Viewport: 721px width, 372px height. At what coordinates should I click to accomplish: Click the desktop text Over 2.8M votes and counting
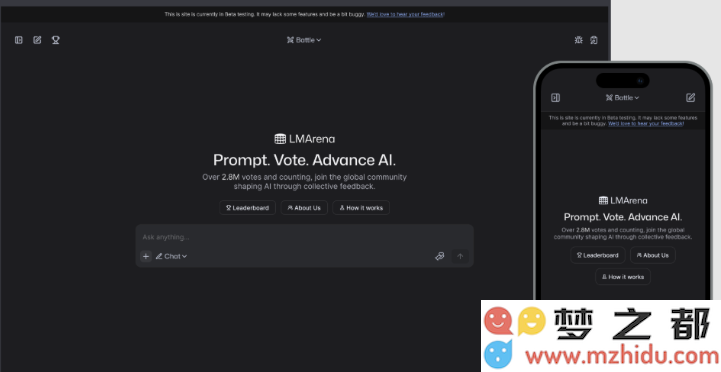coord(257,177)
